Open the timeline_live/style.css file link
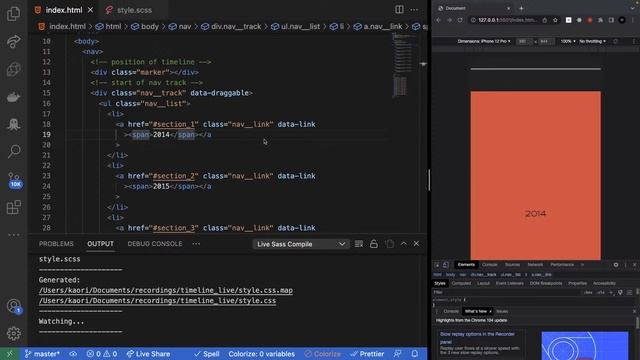 pos(158,301)
